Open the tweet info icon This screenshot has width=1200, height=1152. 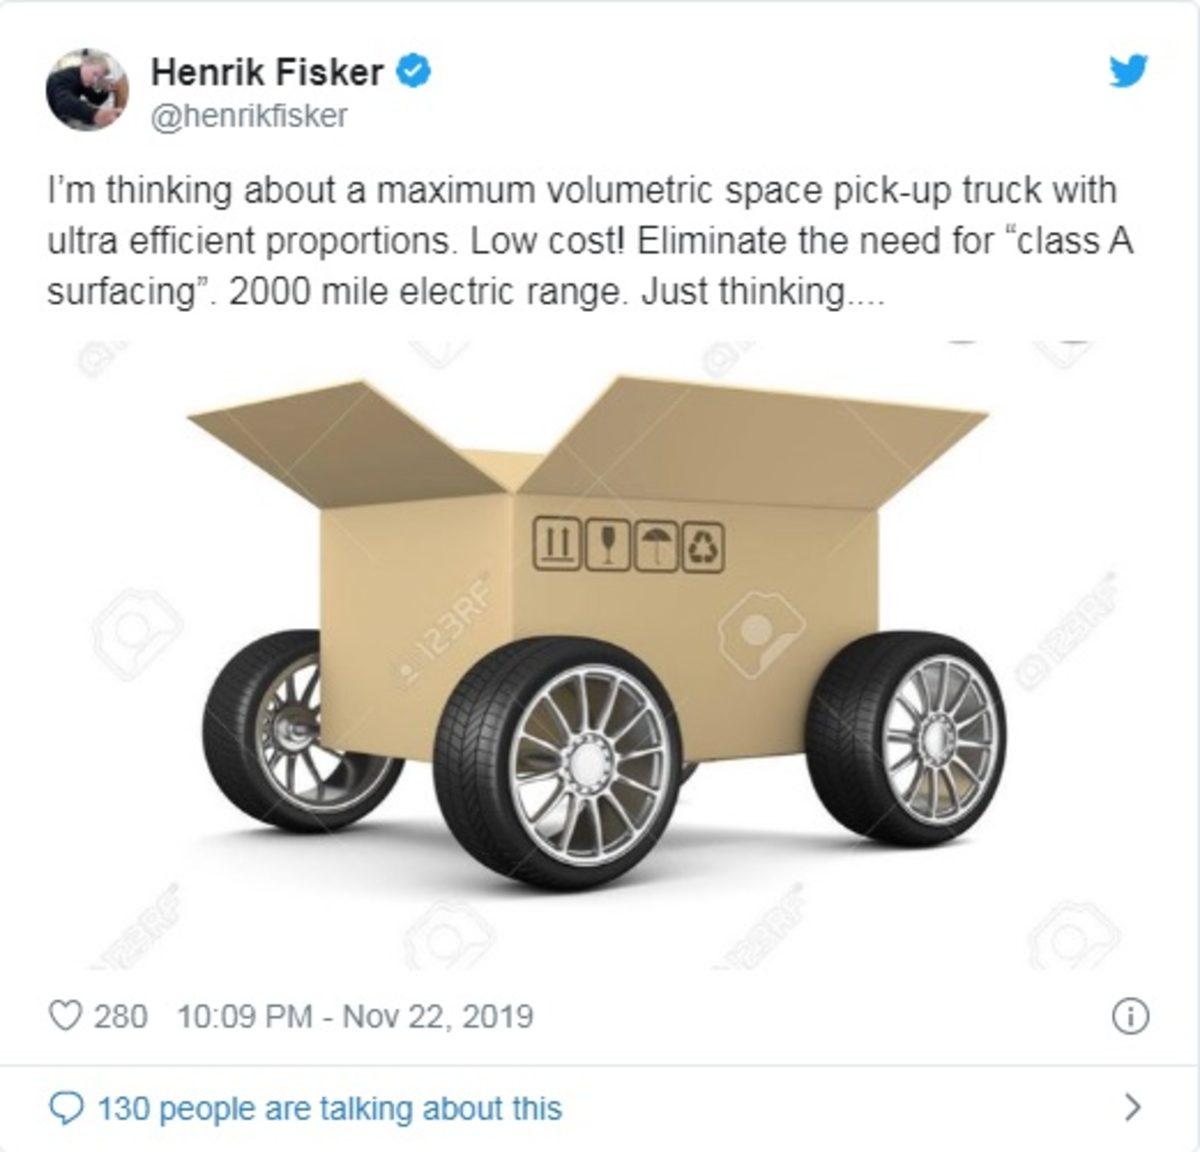coord(1131,1017)
